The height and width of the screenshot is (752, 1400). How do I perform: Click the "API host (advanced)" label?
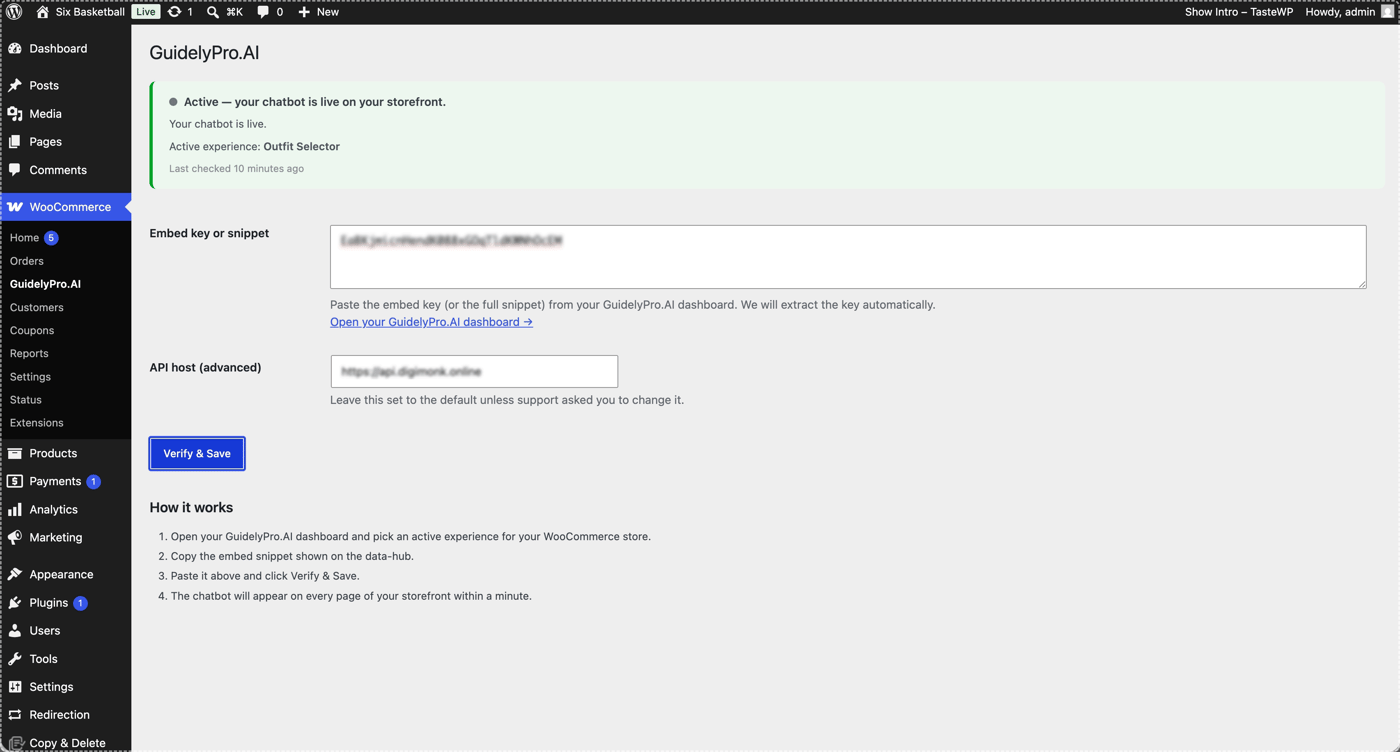click(x=205, y=367)
